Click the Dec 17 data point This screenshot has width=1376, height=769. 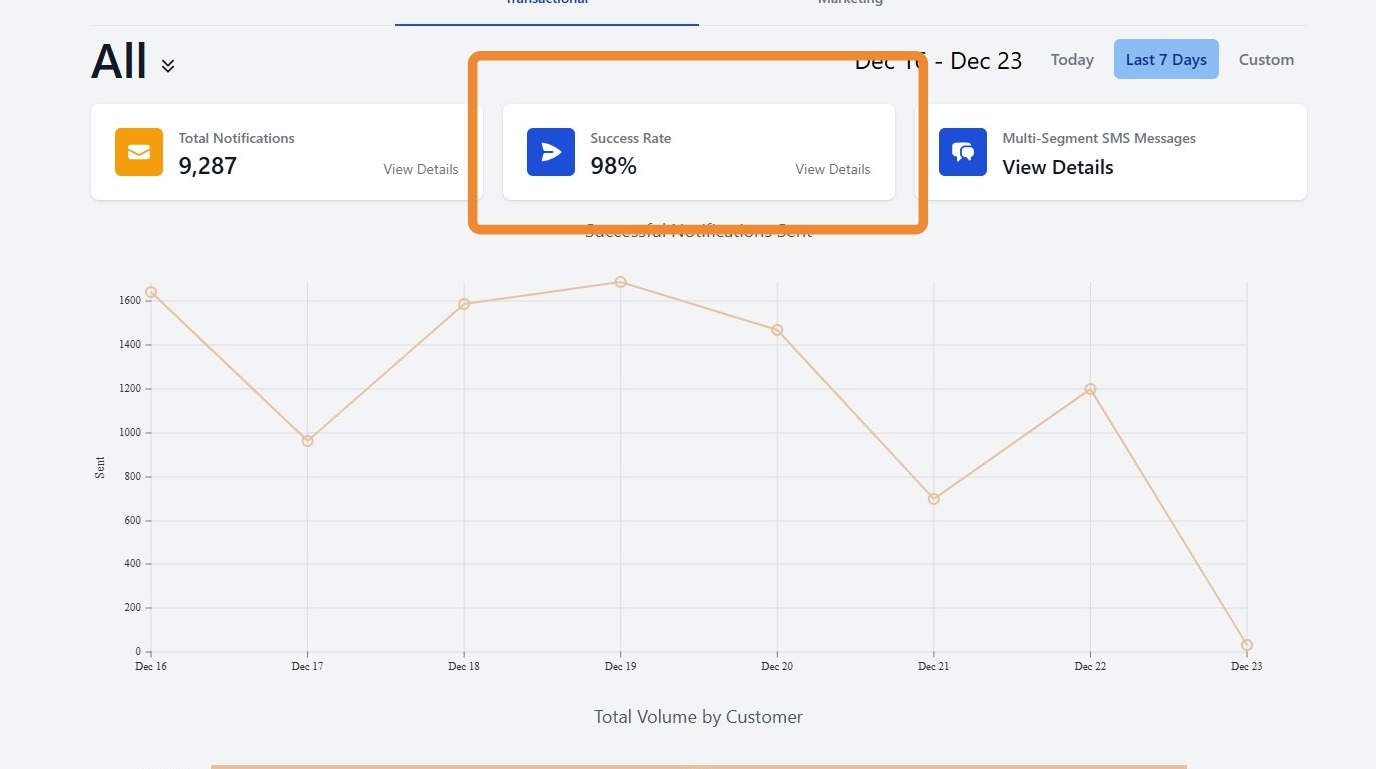pyautogui.click(x=308, y=441)
